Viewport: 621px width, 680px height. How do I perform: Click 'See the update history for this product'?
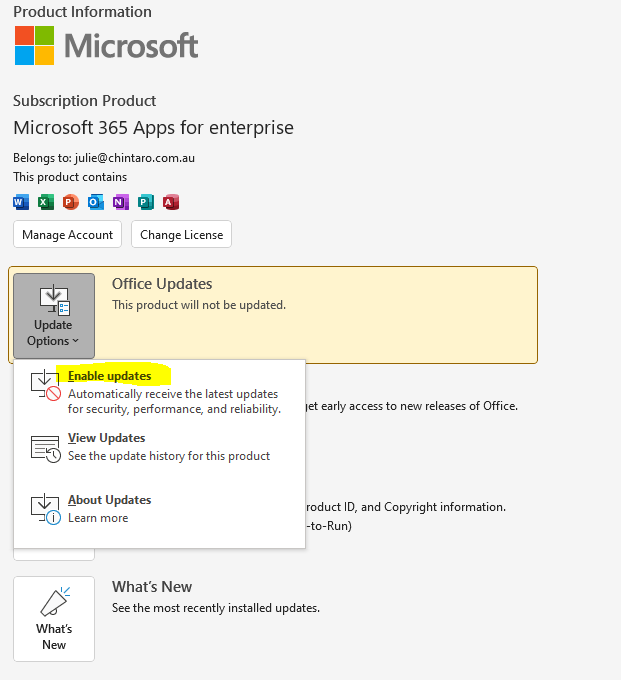click(x=169, y=456)
